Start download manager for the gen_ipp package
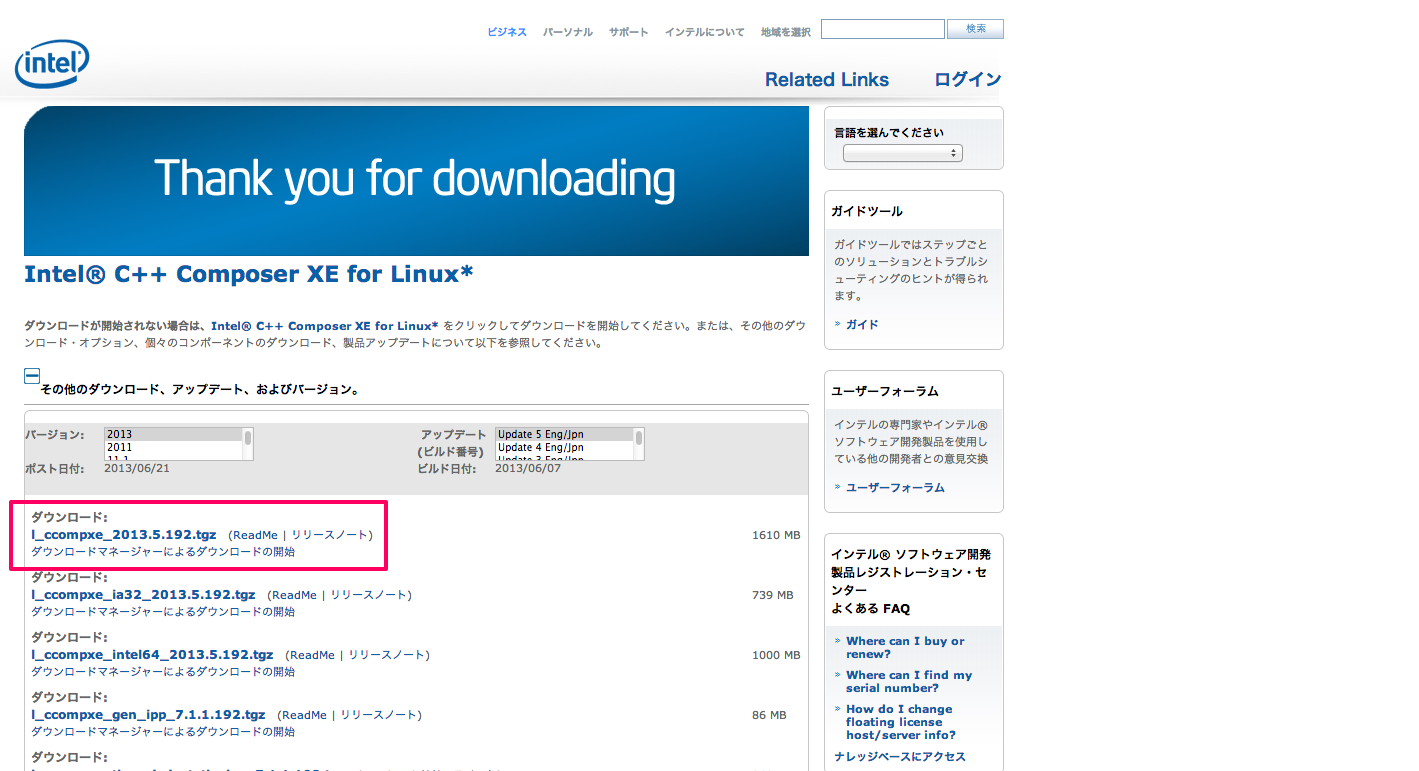The width and height of the screenshot is (1419, 771). [163, 732]
